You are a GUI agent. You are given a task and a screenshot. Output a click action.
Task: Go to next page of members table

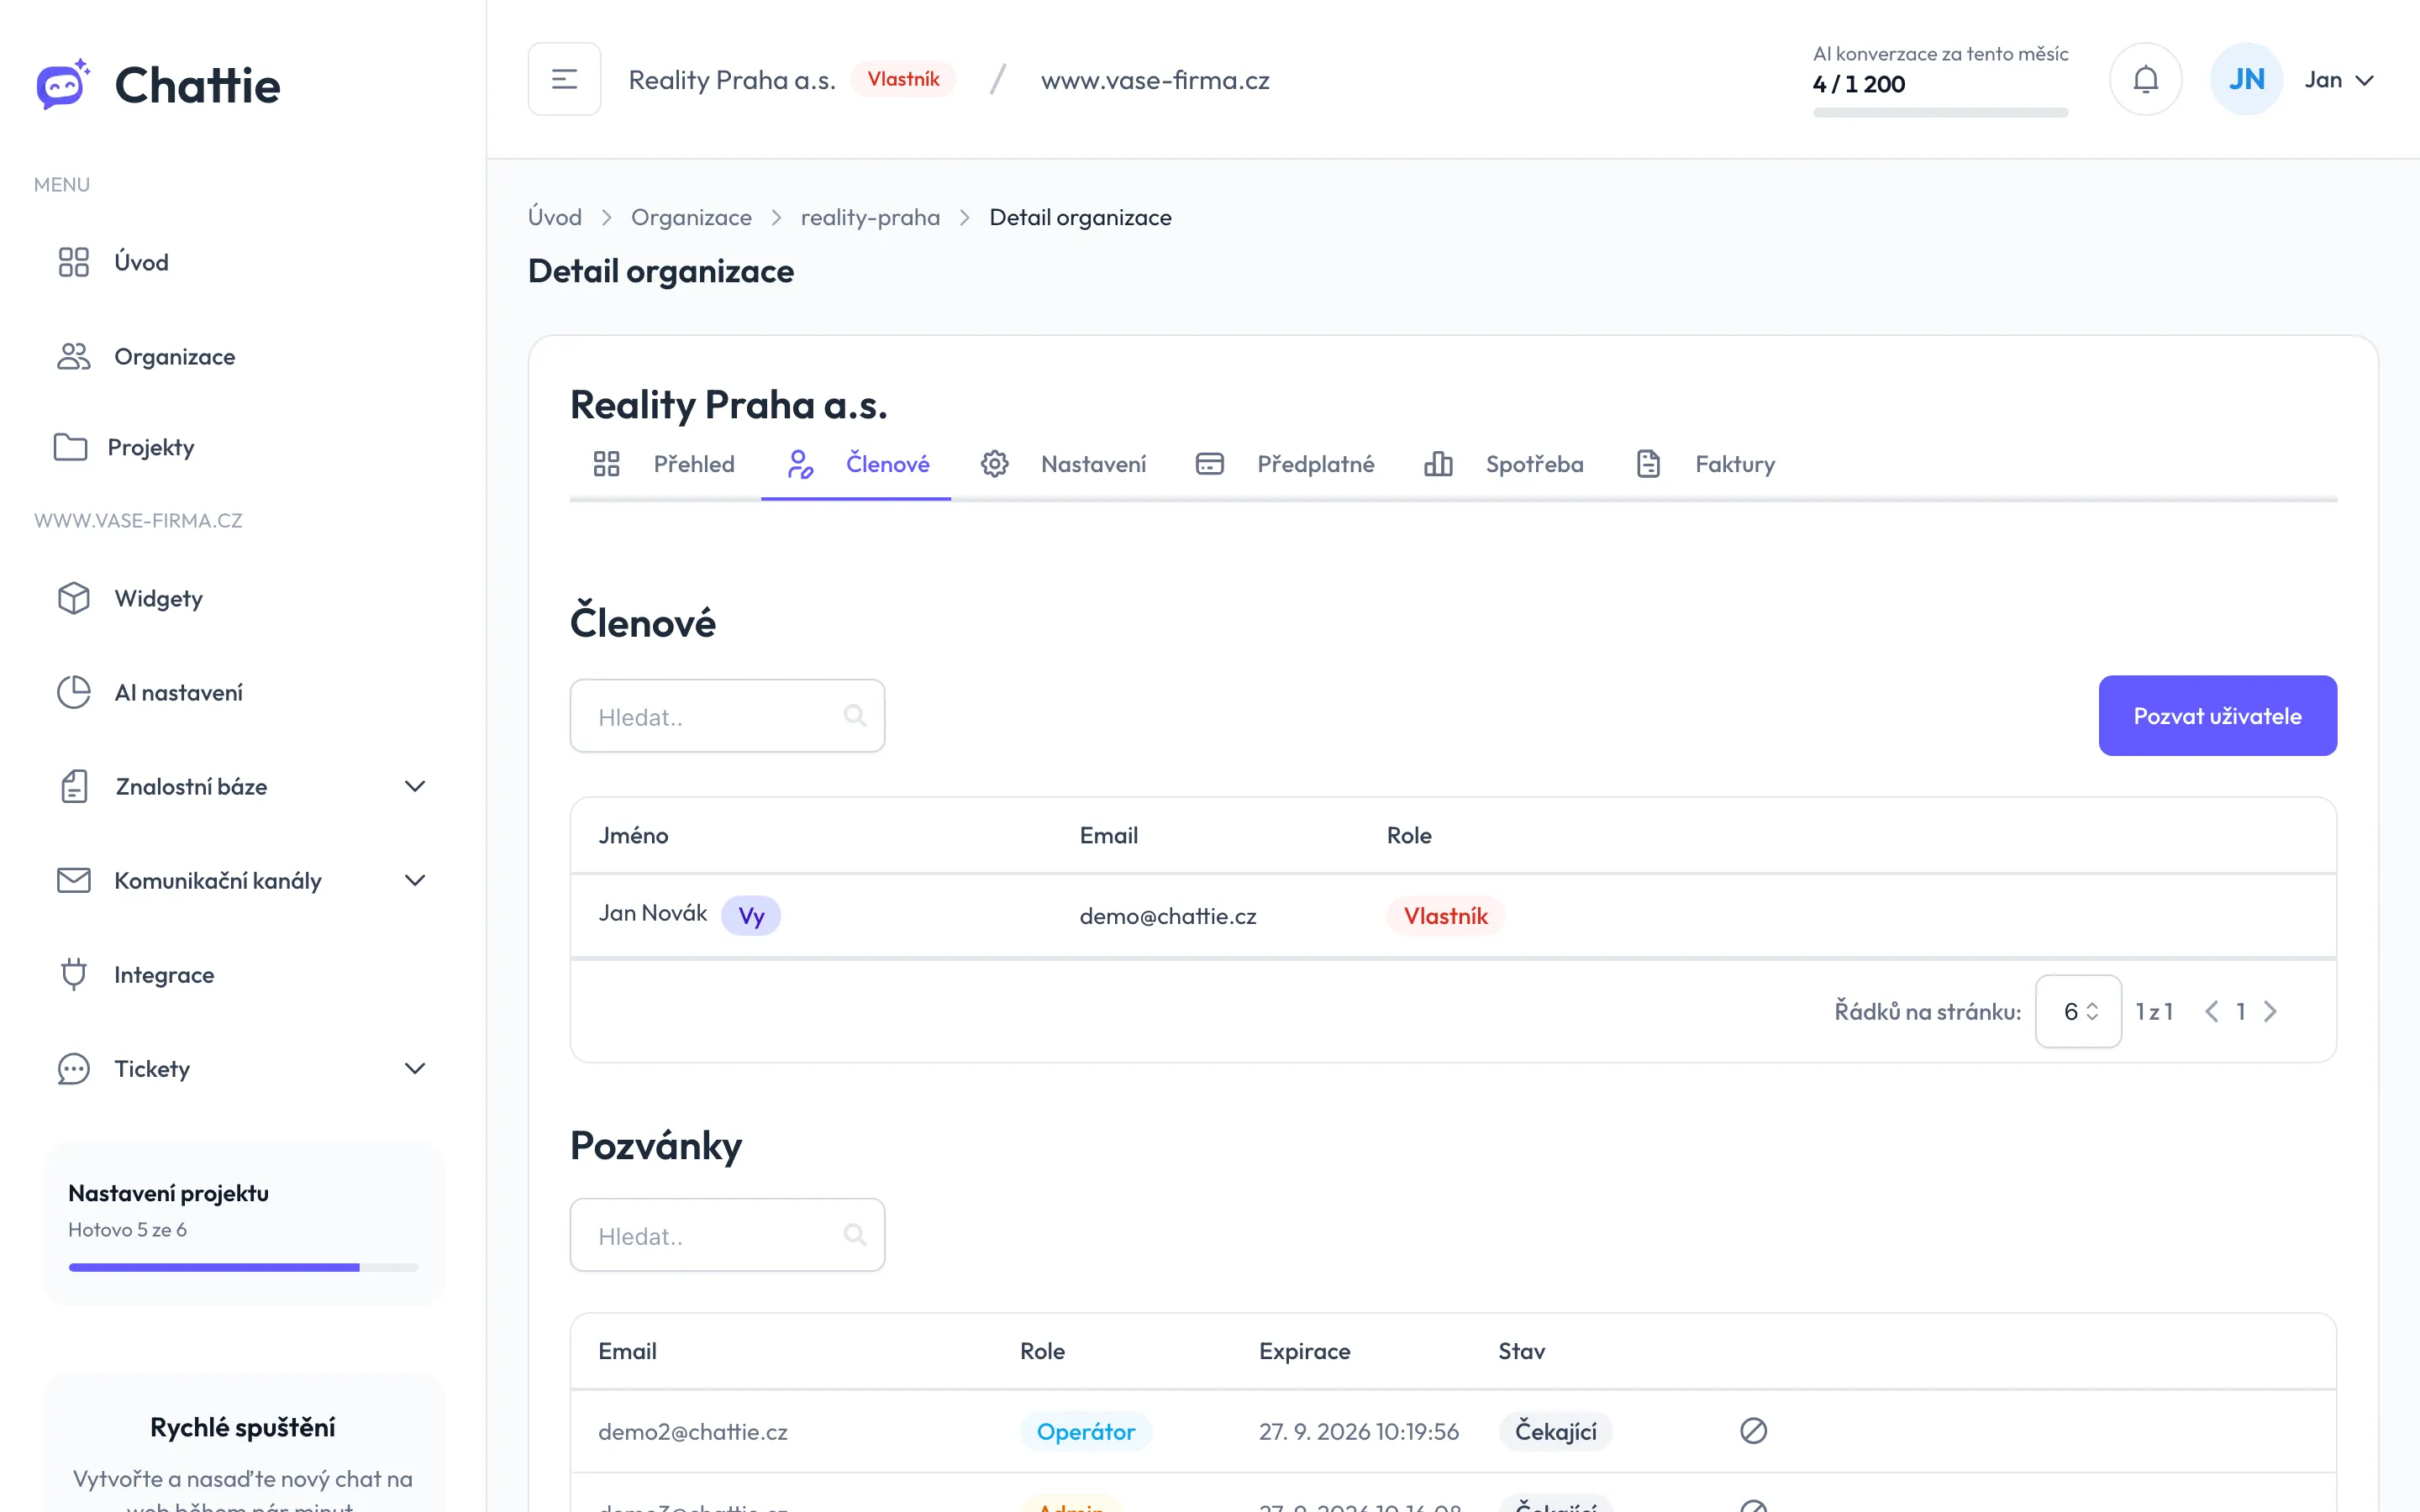[2270, 1011]
